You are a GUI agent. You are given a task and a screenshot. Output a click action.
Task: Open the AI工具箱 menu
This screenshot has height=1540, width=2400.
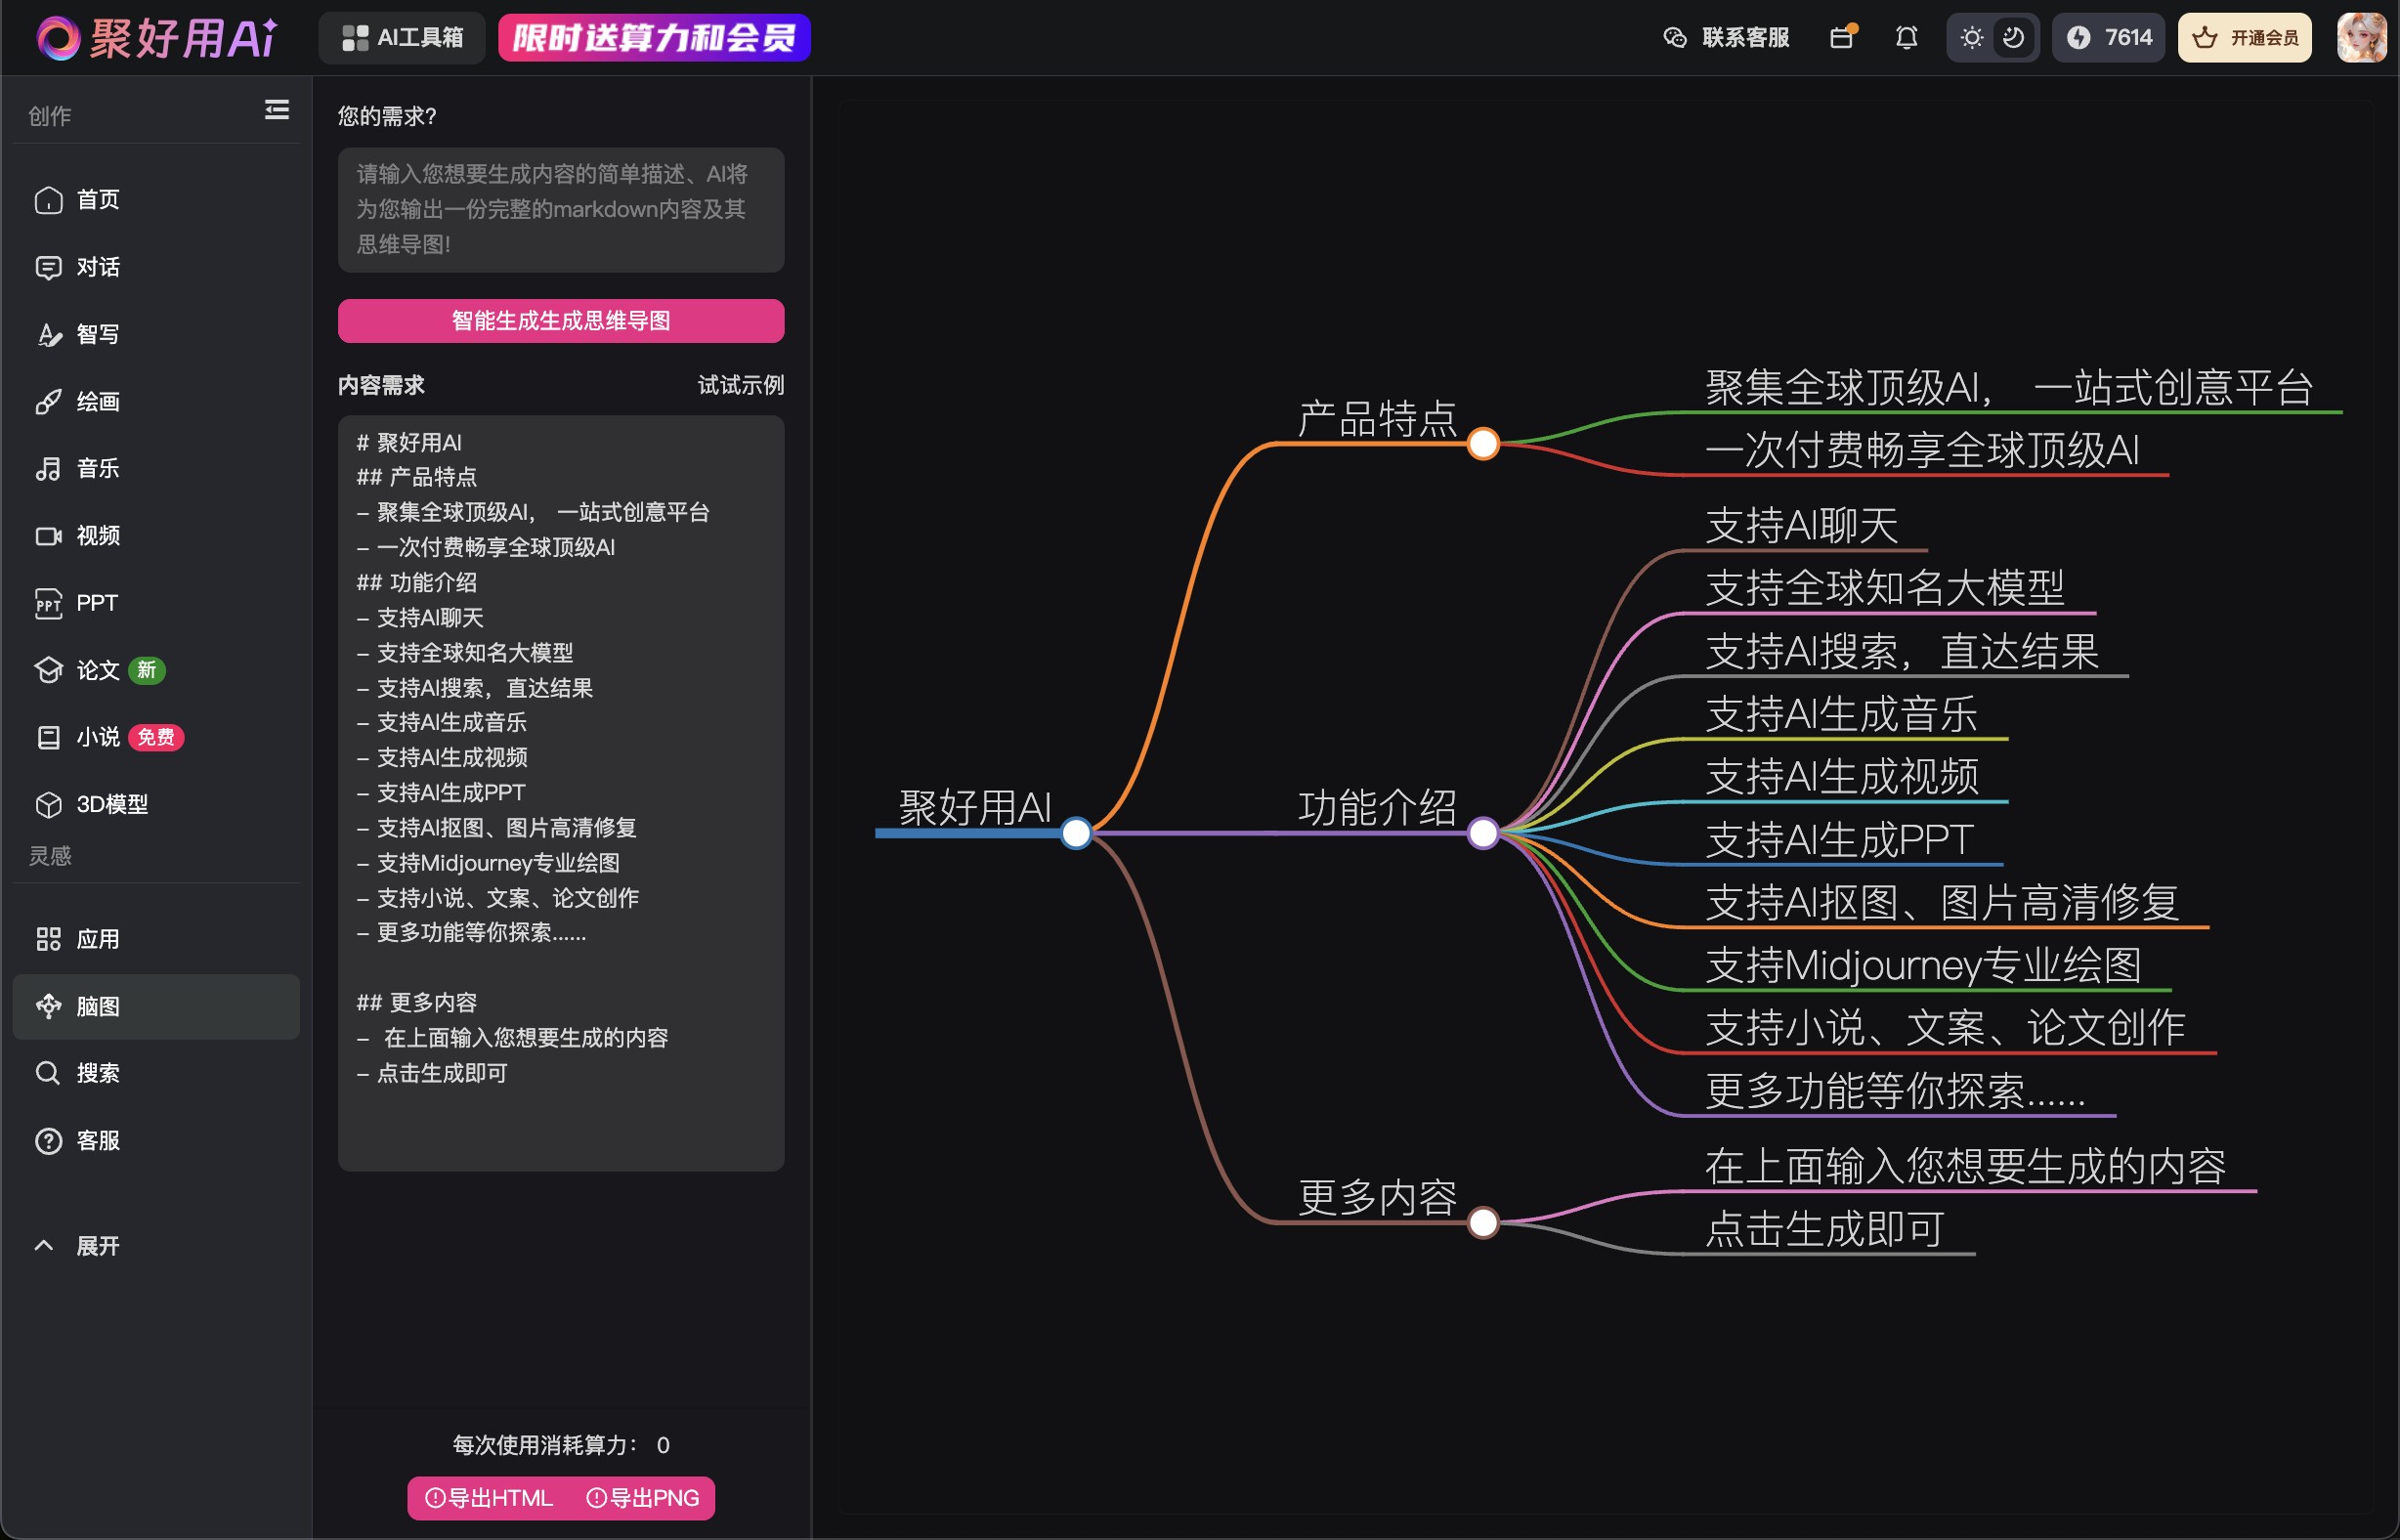(402, 38)
